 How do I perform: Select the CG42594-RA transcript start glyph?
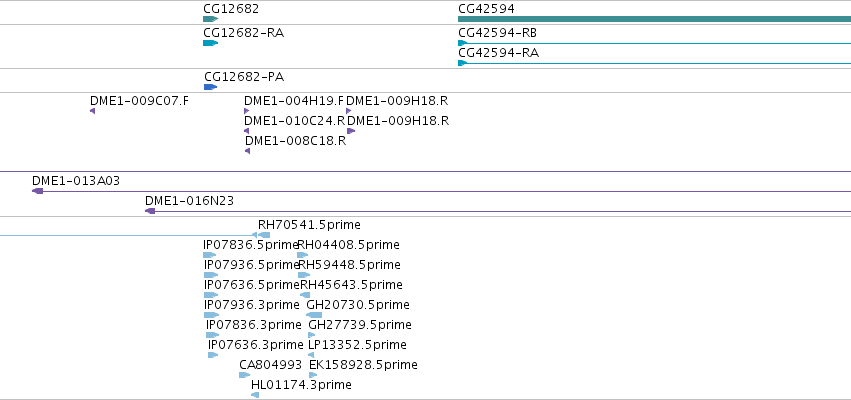462,63
